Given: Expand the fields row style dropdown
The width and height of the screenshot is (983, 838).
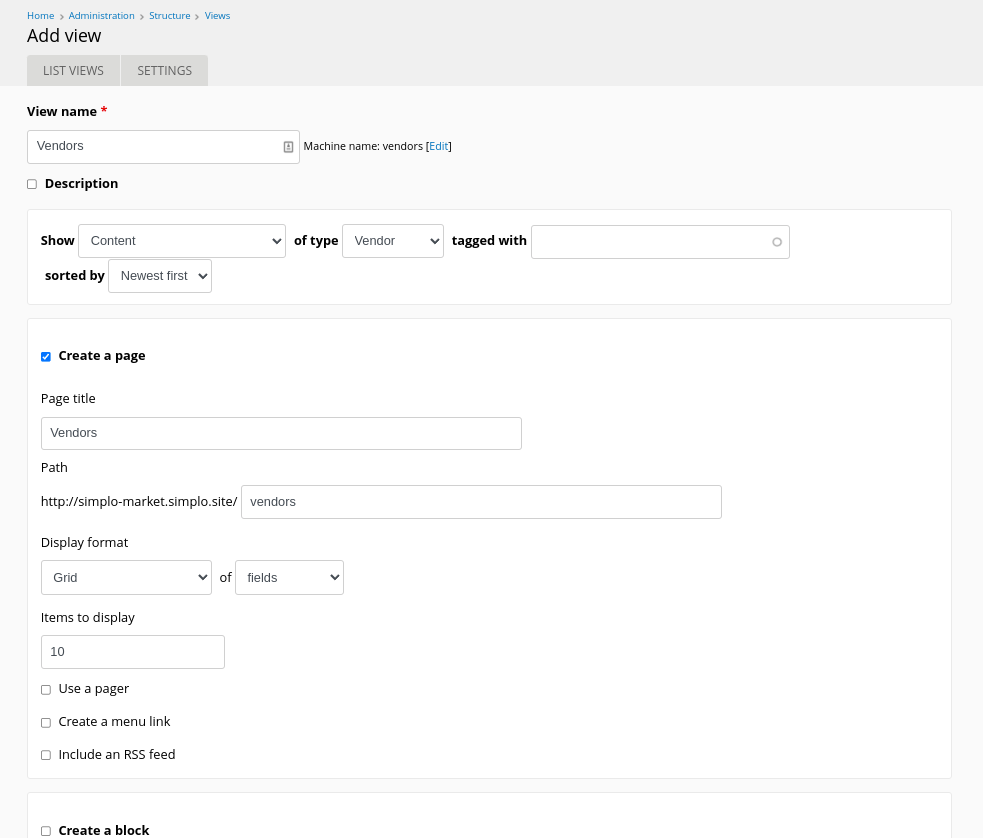Looking at the screenshot, I should [289, 577].
